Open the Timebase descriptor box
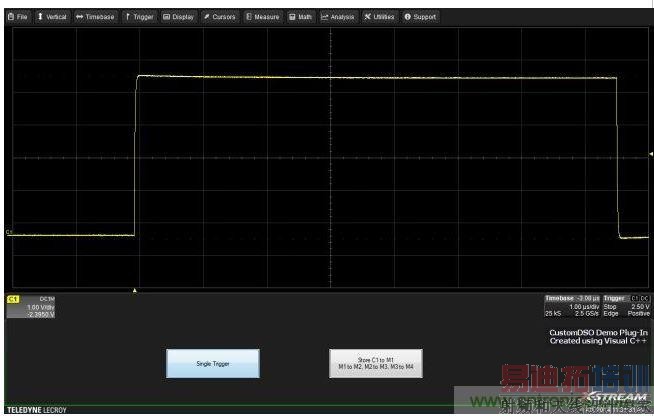The height and width of the screenshot is (416, 654). point(572,306)
